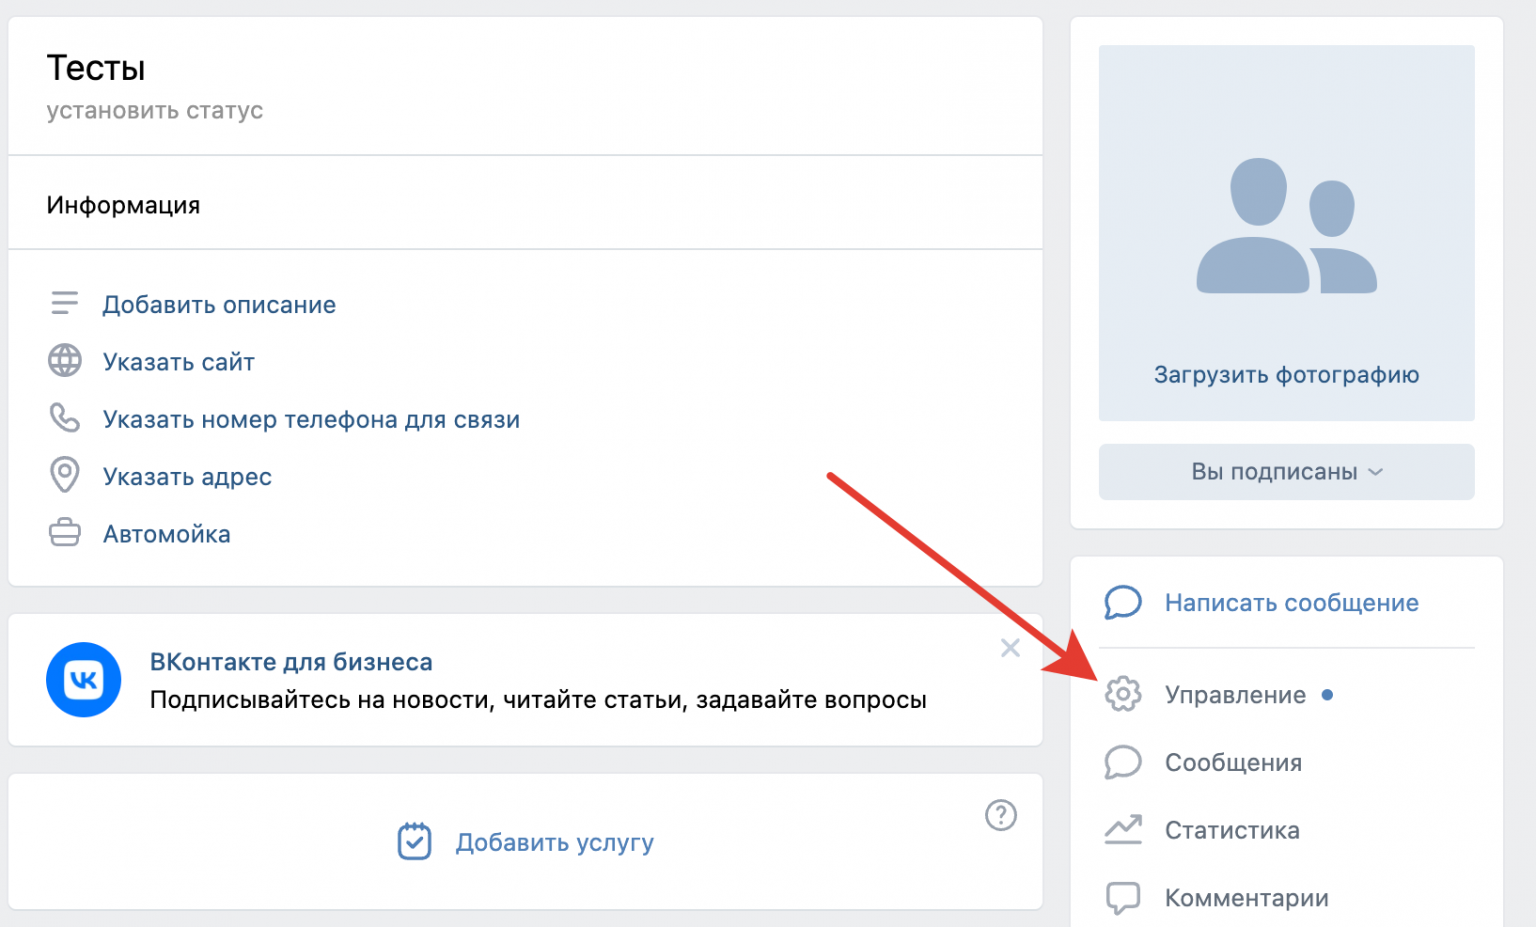Open Управление community settings menu item
Screen dimensions: 1536x927
[x=1234, y=695]
